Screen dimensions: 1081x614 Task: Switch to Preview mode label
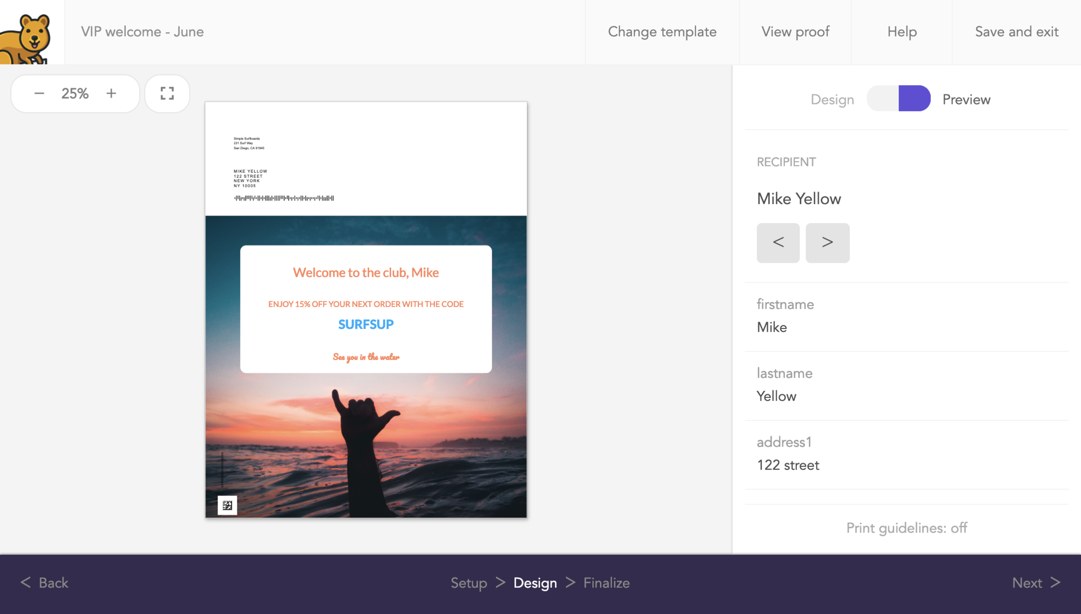point(966,99)
